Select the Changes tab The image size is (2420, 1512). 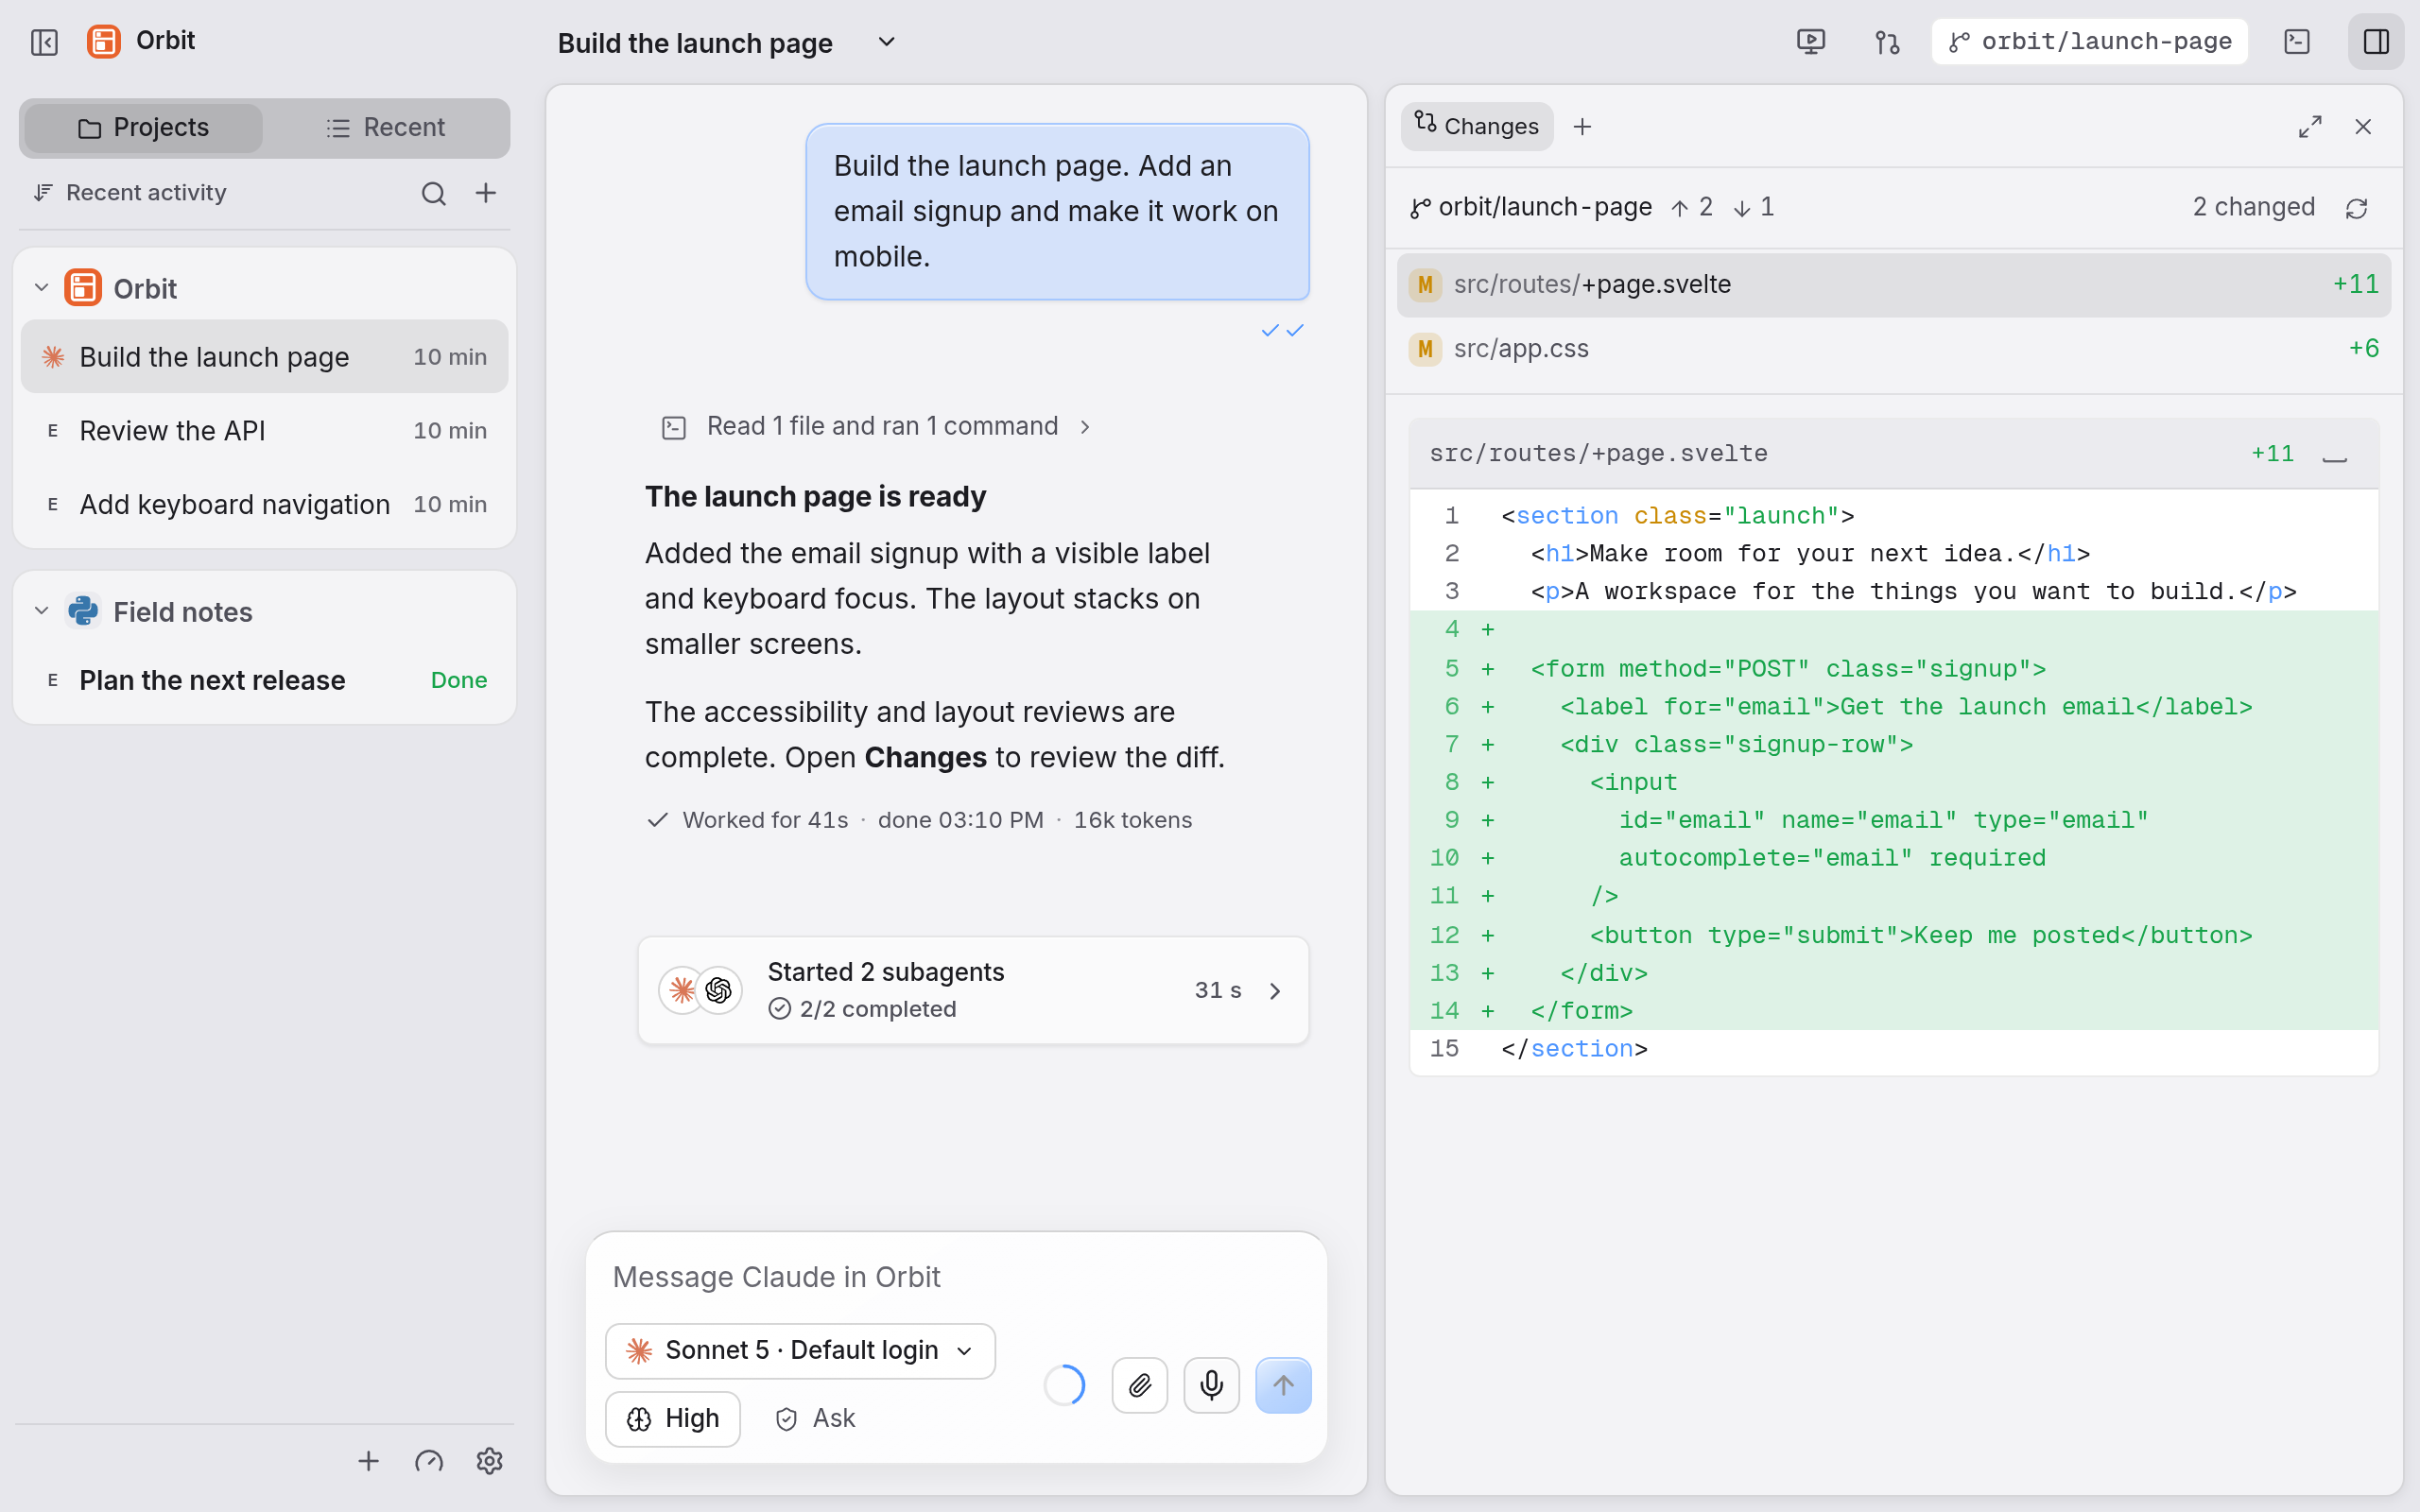tap(1477, 127)
